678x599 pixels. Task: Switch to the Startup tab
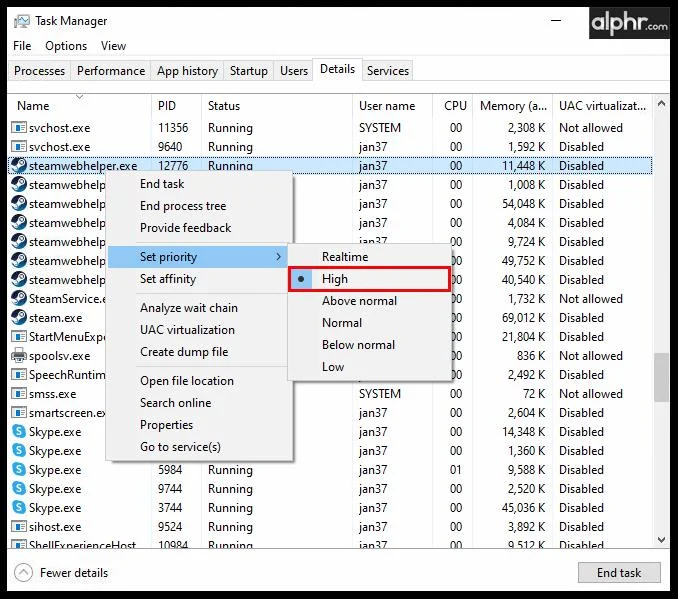point(249,70)
